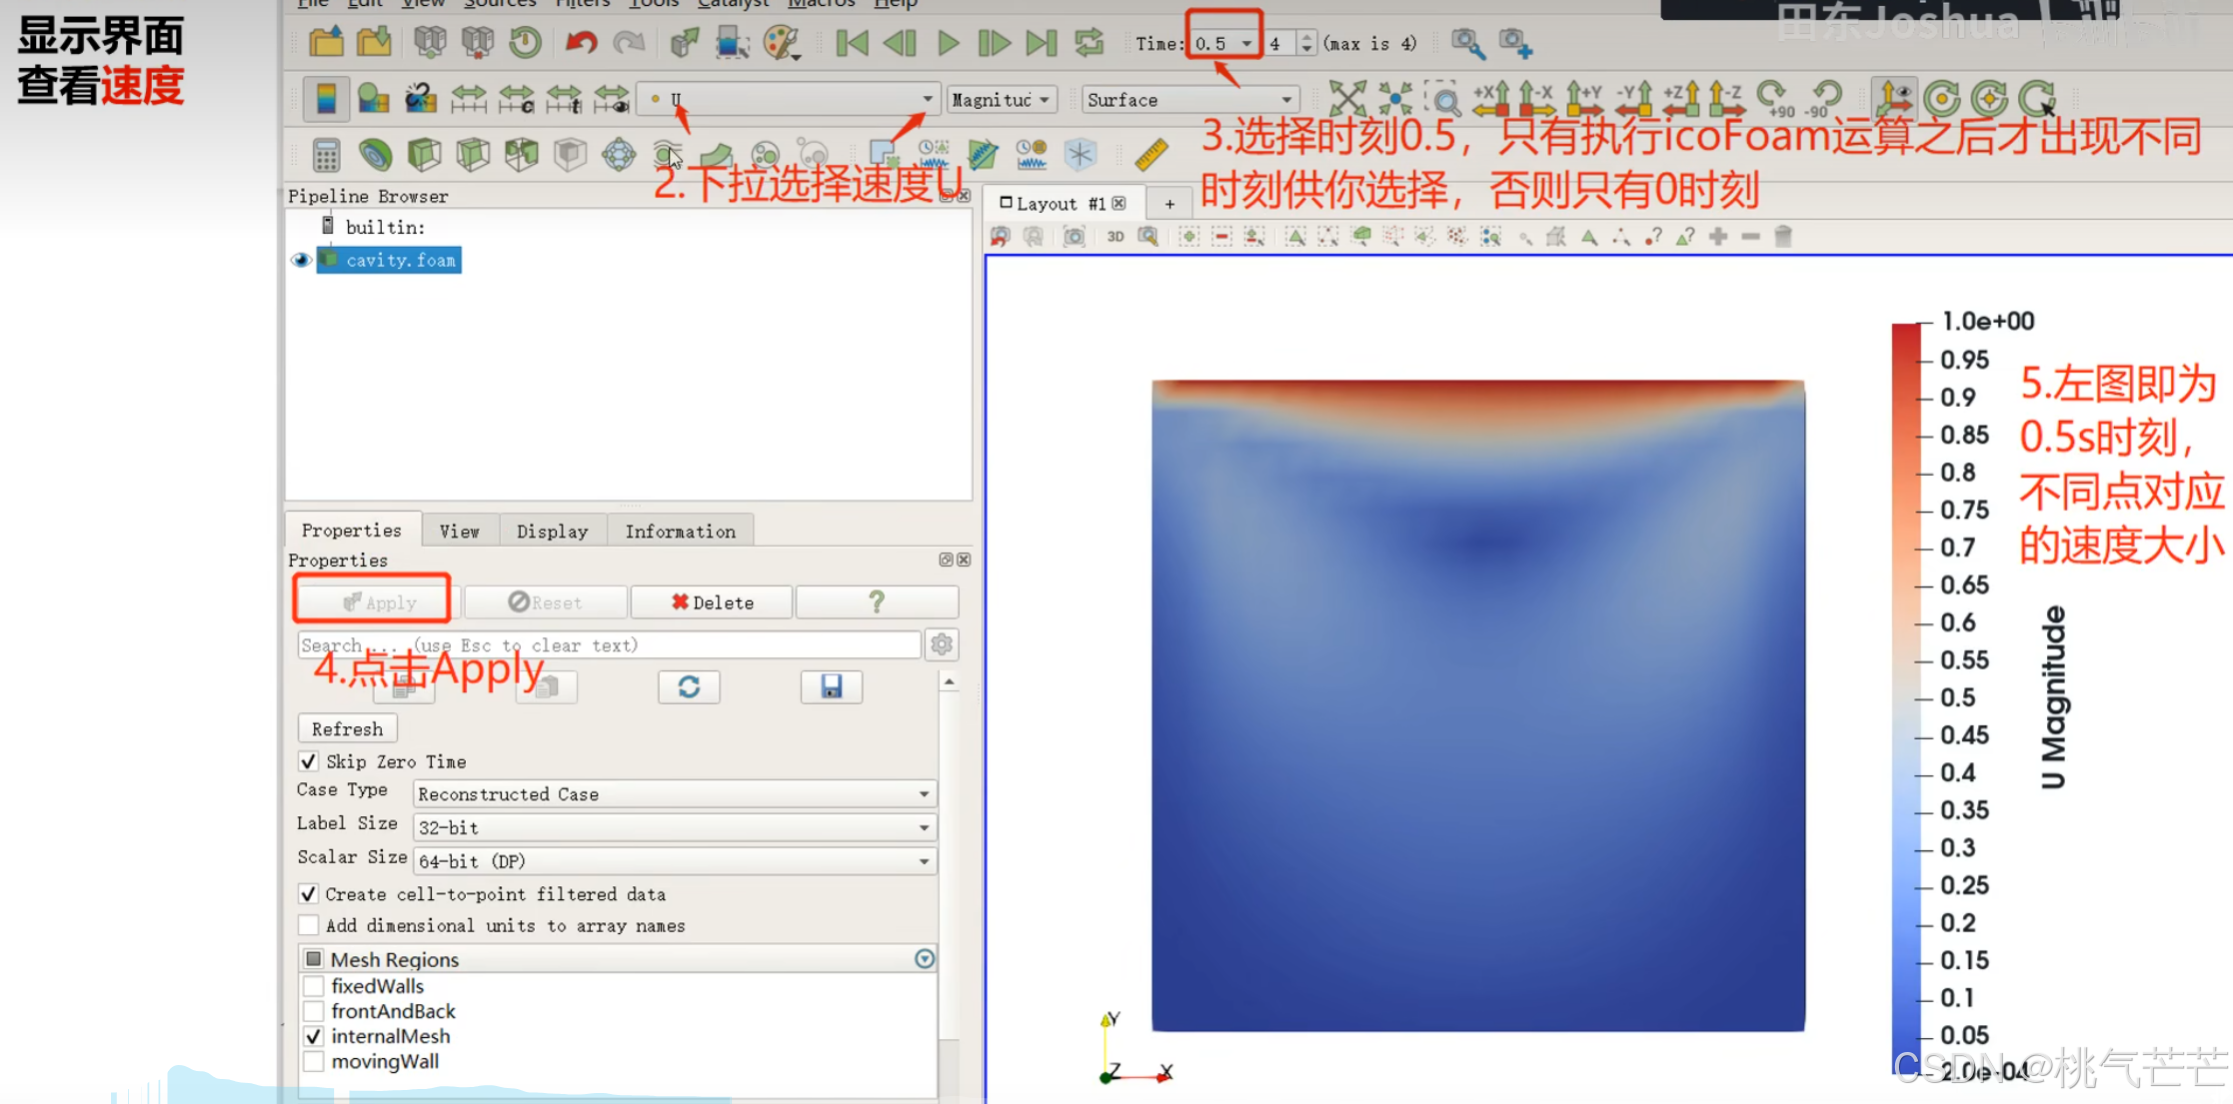The image size is (2233, 1104).
Task: Click the Play animation button
Action: pos(947,43)
